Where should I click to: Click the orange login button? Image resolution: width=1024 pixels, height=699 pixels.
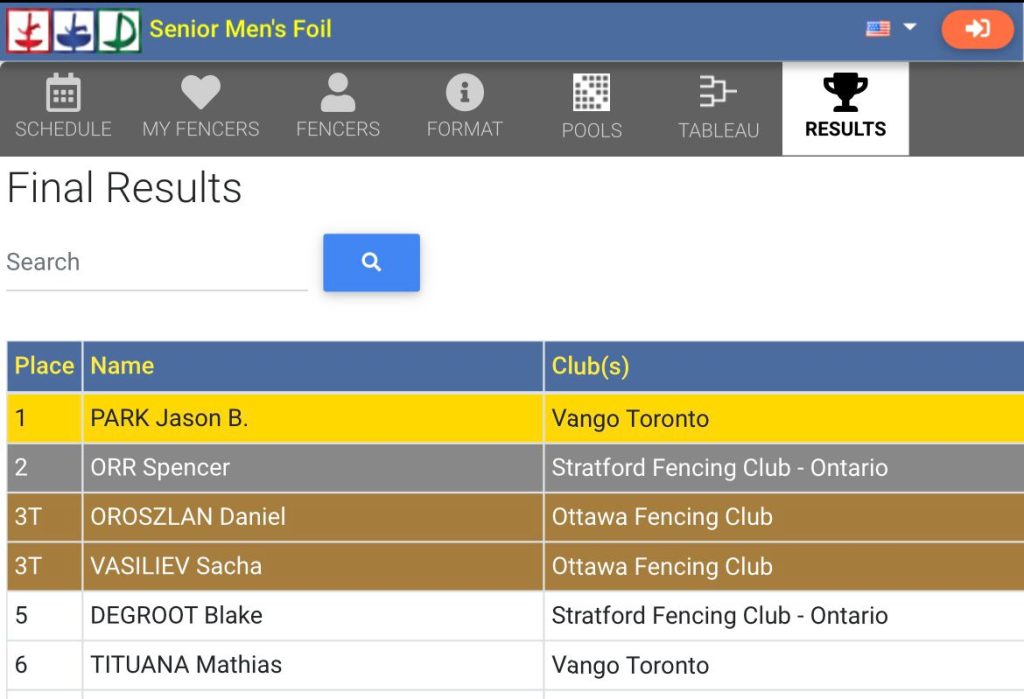977,29
